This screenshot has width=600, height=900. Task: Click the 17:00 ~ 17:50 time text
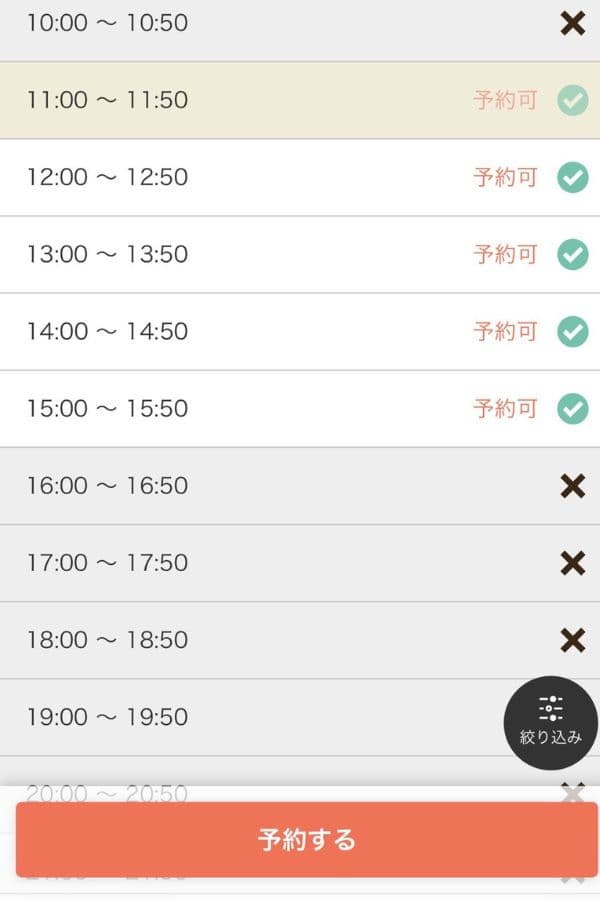tap(107, 562)
